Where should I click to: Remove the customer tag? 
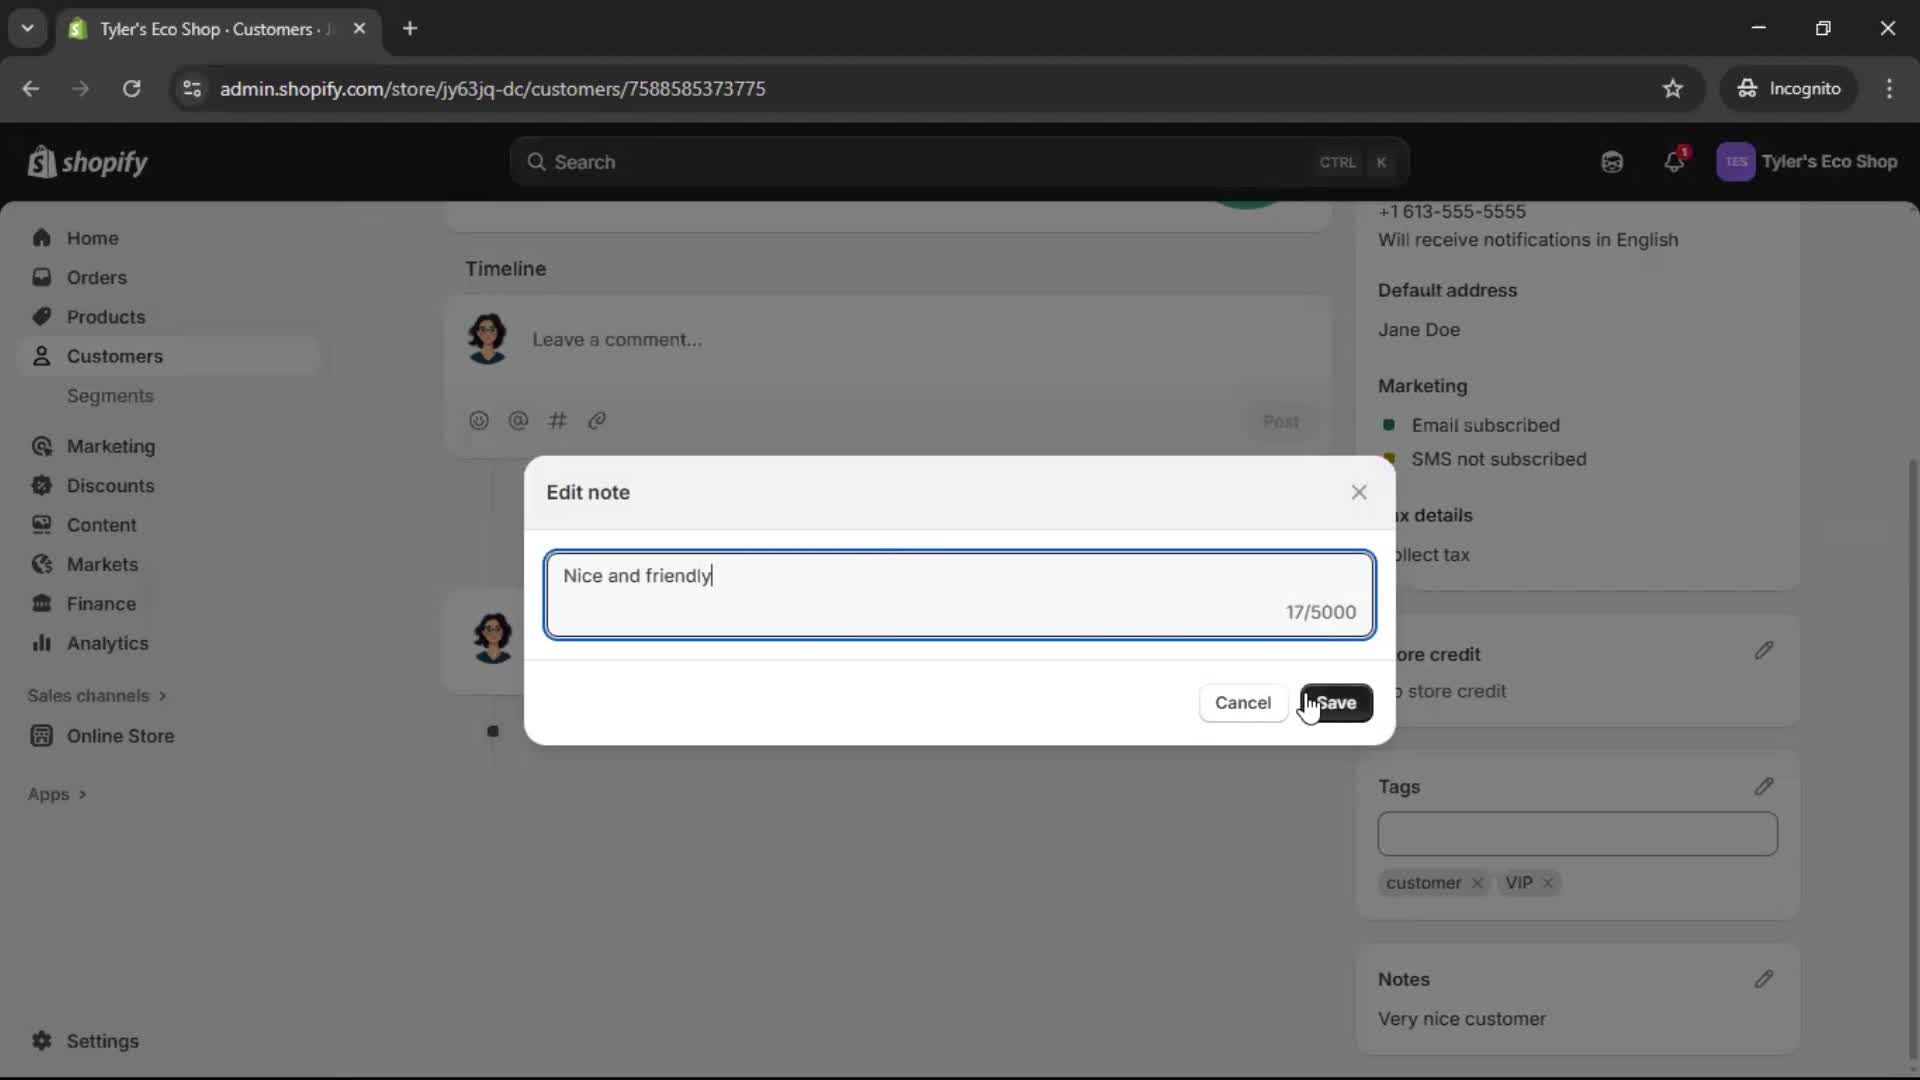(x=1477, y=883)
